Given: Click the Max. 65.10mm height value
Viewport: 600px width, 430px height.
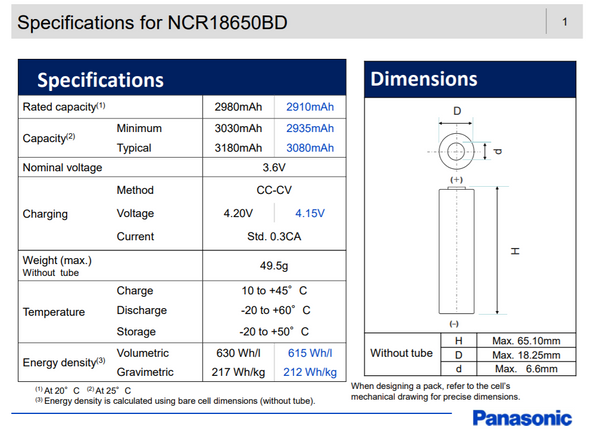Looking at the screenshot, I should point(528,341).
